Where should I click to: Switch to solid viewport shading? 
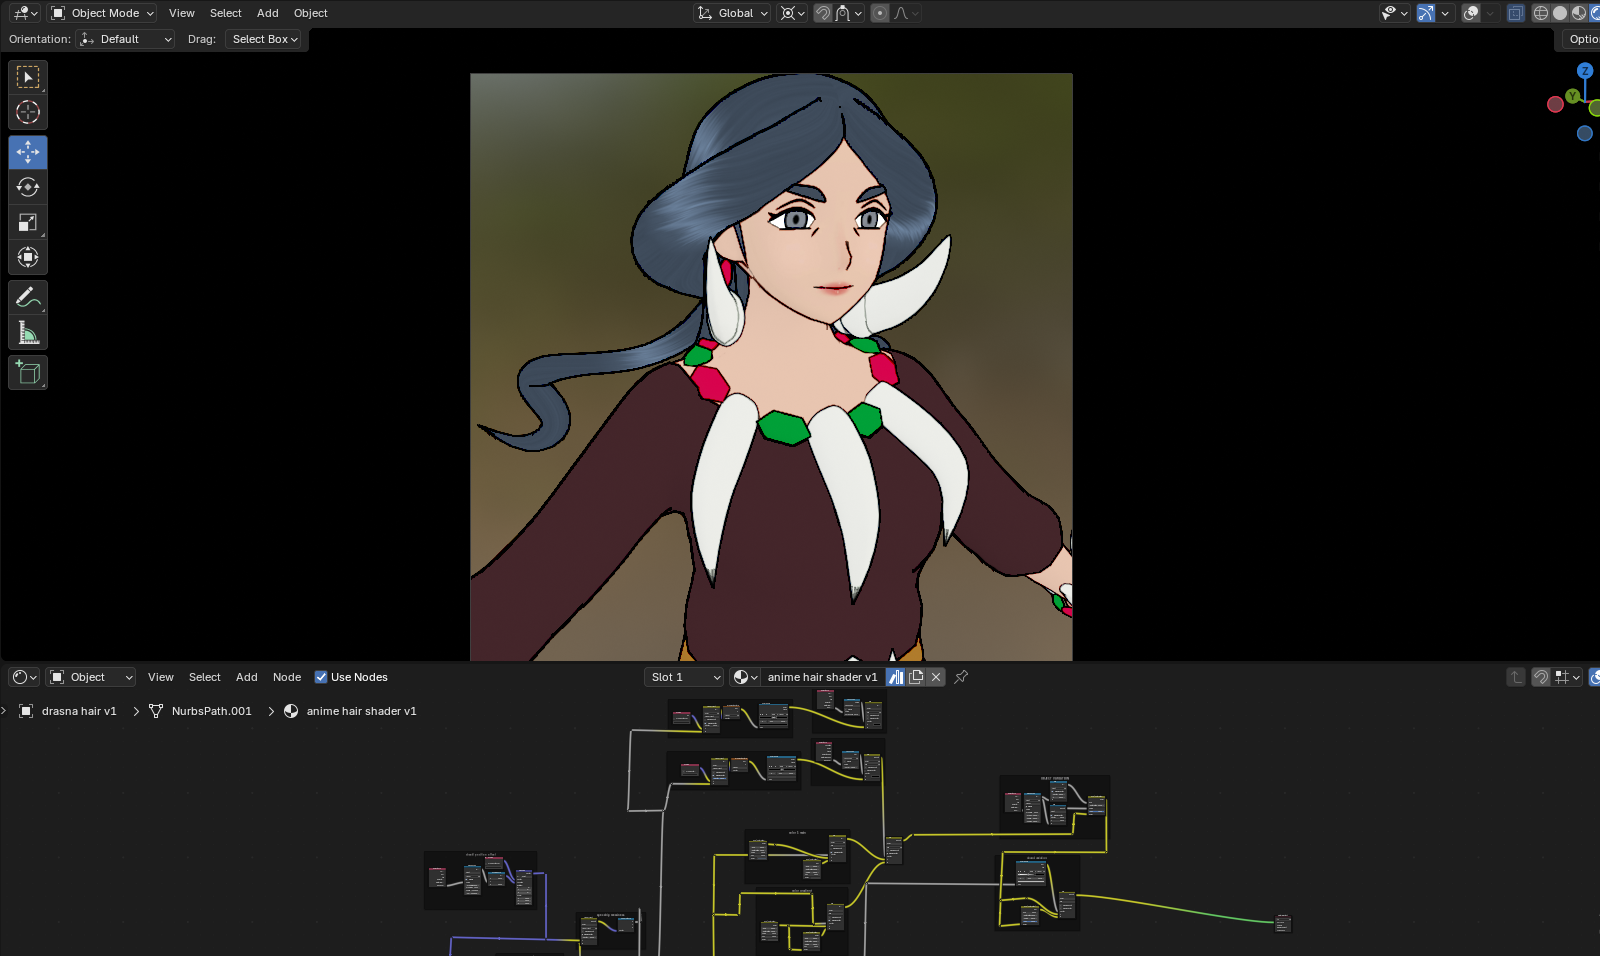point(1560,13)
